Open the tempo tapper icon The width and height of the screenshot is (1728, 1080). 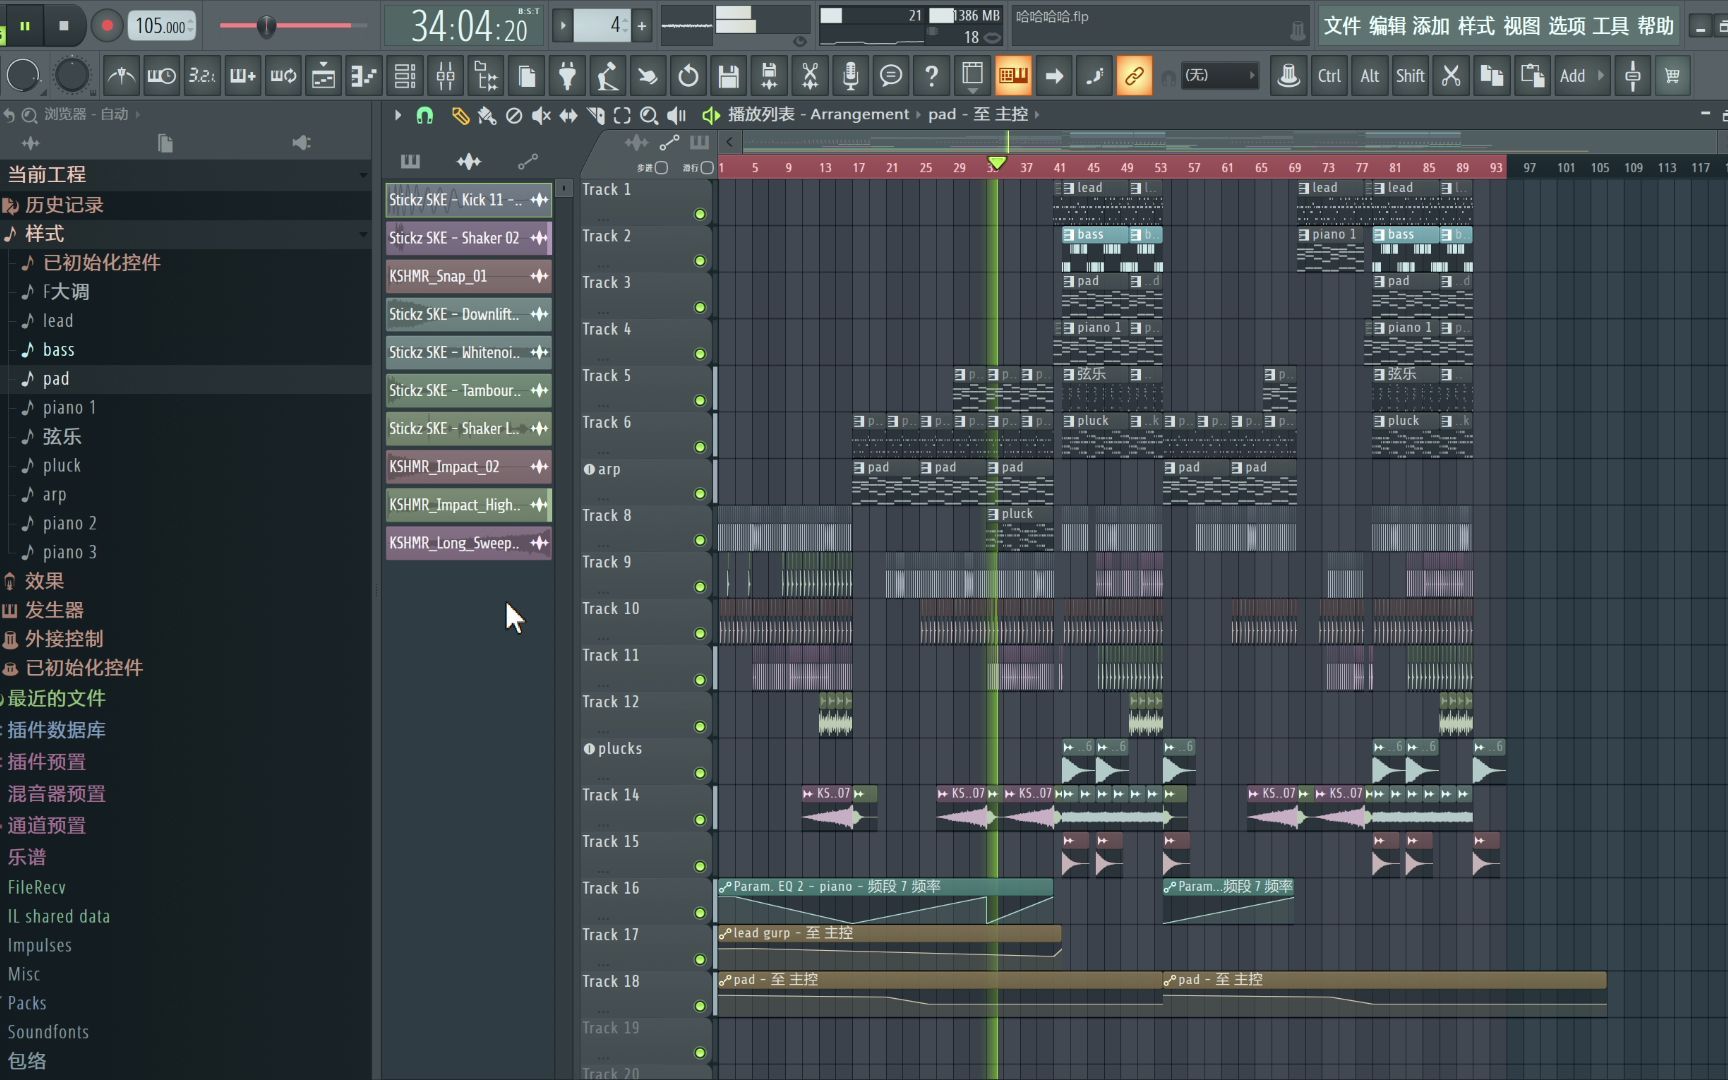pyautogui.click(x=607, y=76)
